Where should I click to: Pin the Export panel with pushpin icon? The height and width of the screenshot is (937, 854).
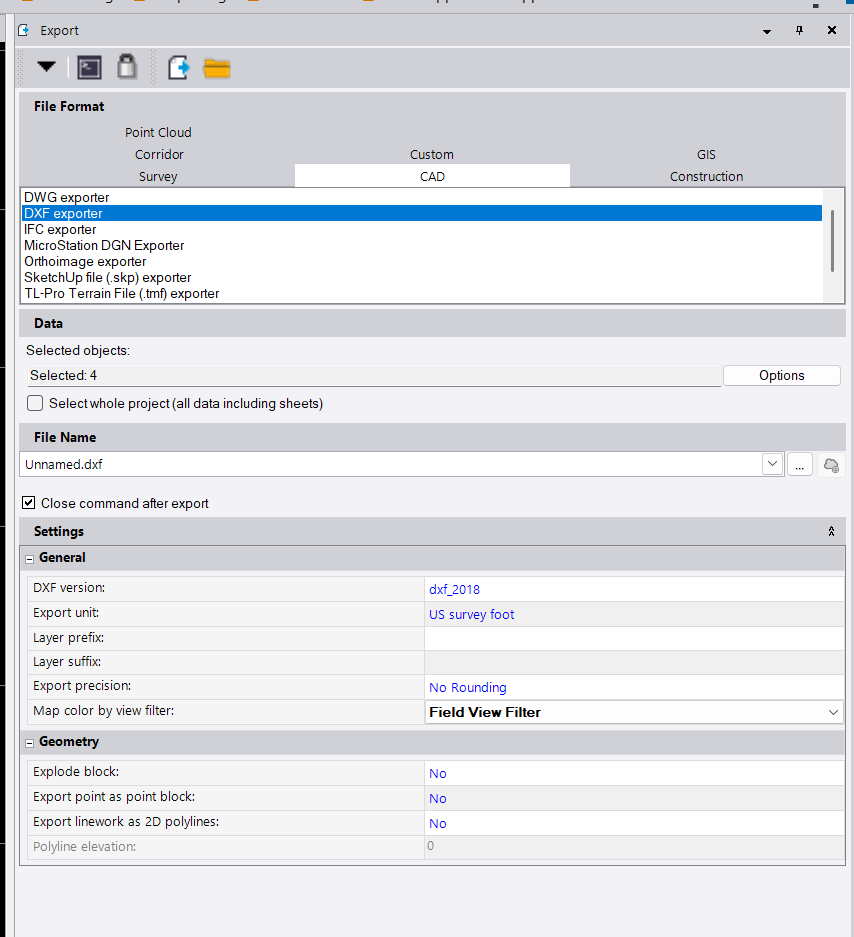pyautogui.click(x=799, y=31)
